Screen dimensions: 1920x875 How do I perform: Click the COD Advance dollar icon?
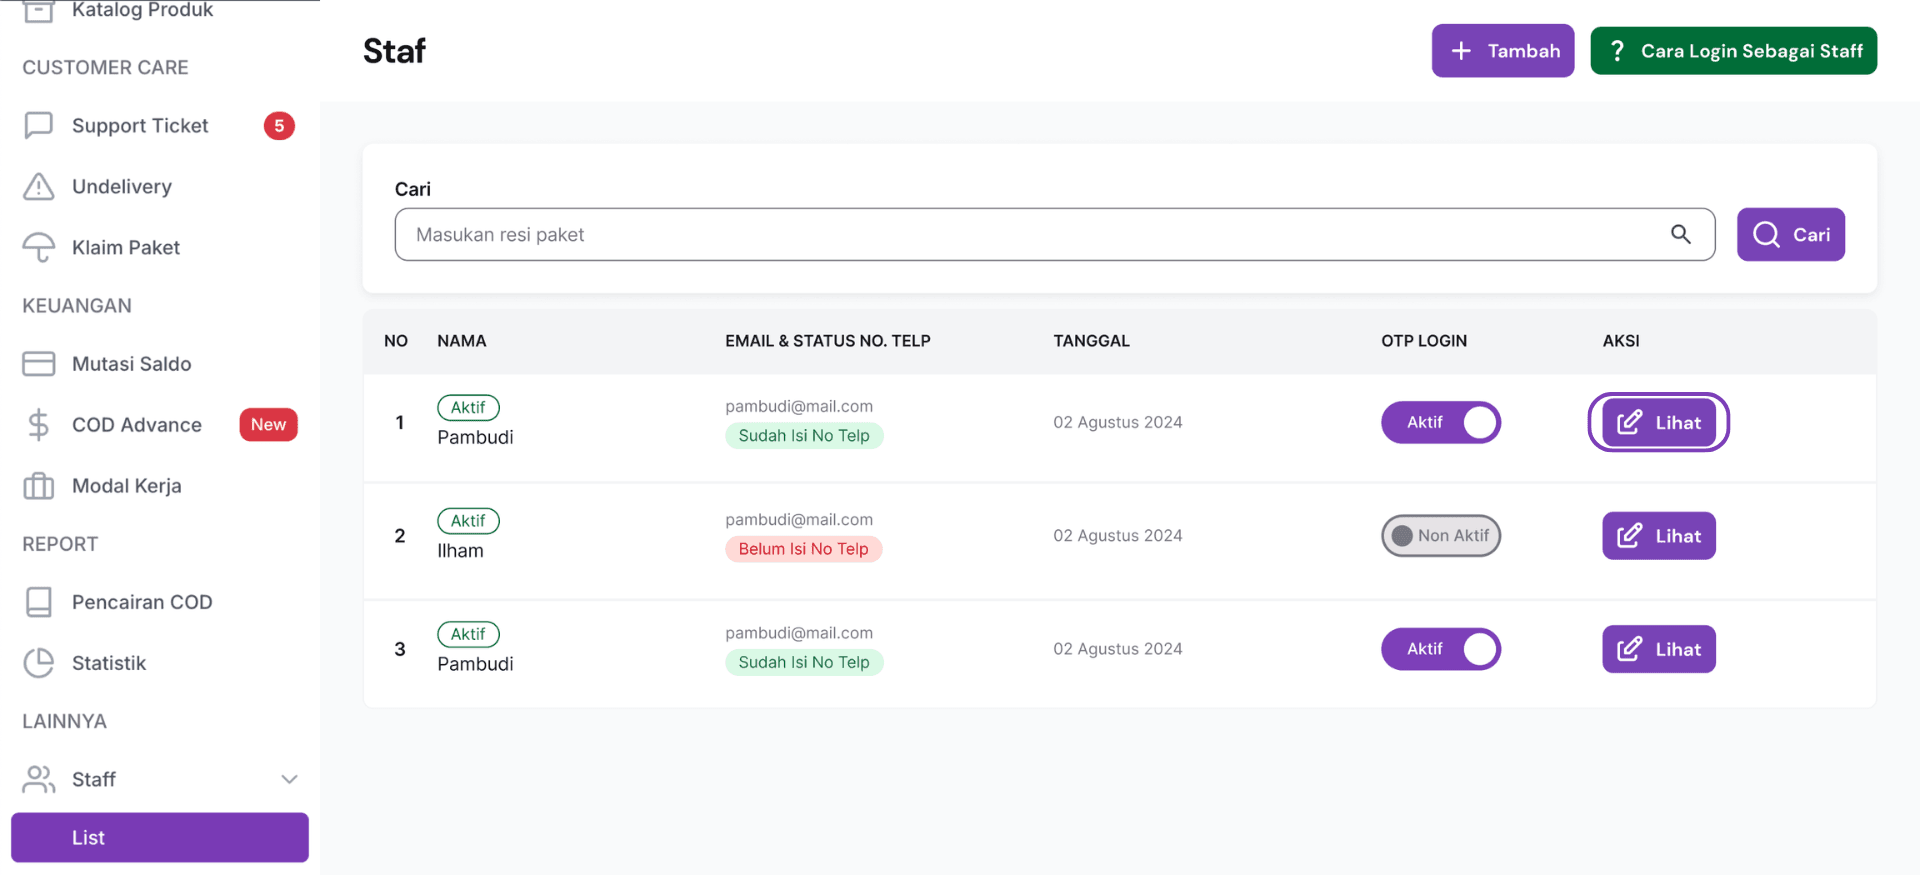[x=38, y=425]
